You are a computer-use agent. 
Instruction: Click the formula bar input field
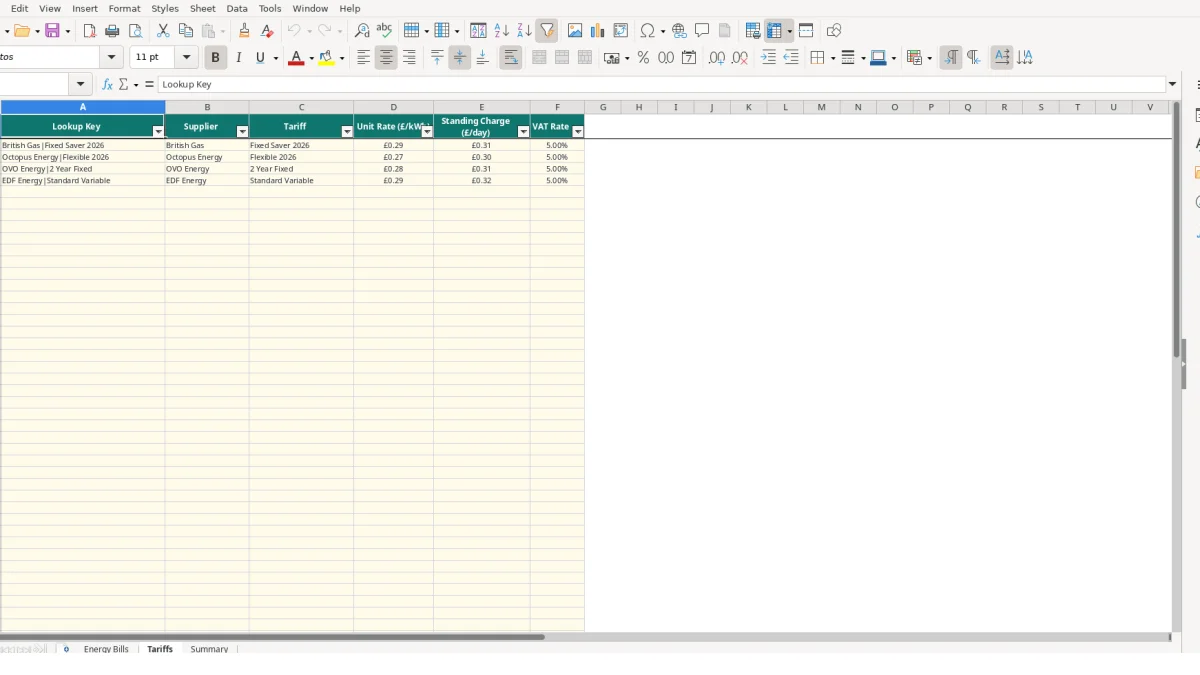click(x=662, y=85)
